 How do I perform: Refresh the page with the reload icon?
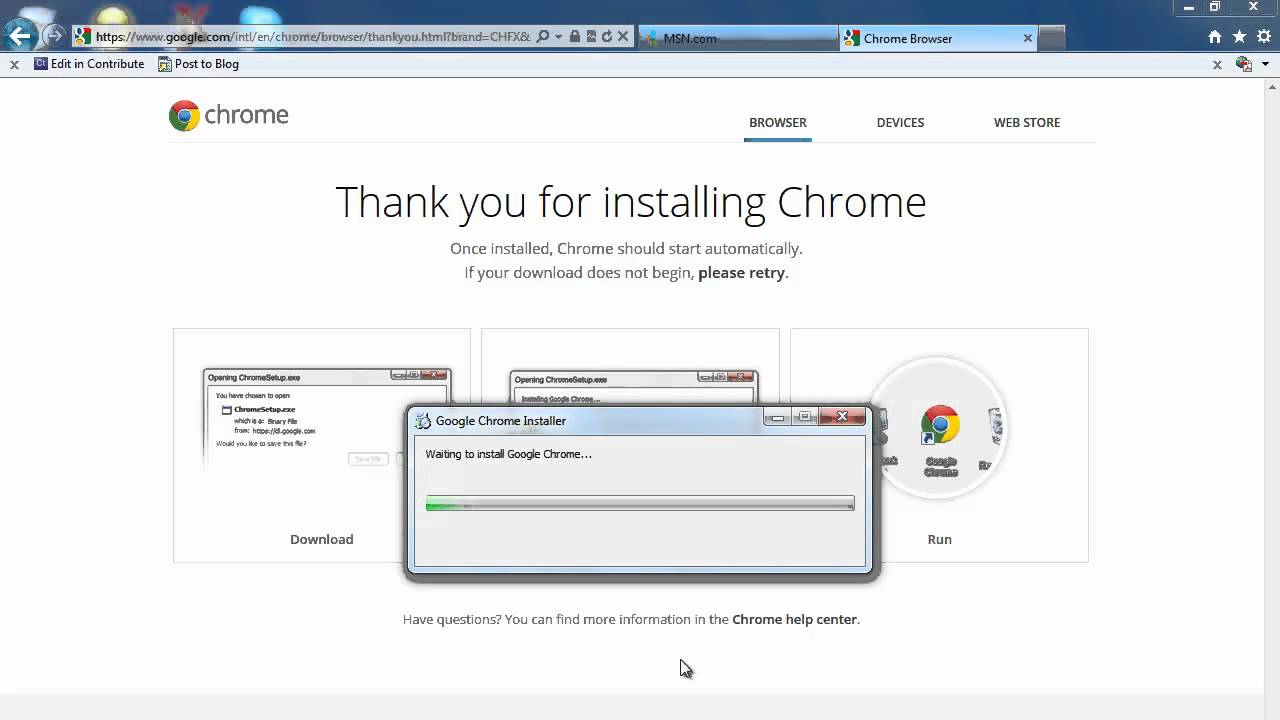606,37
